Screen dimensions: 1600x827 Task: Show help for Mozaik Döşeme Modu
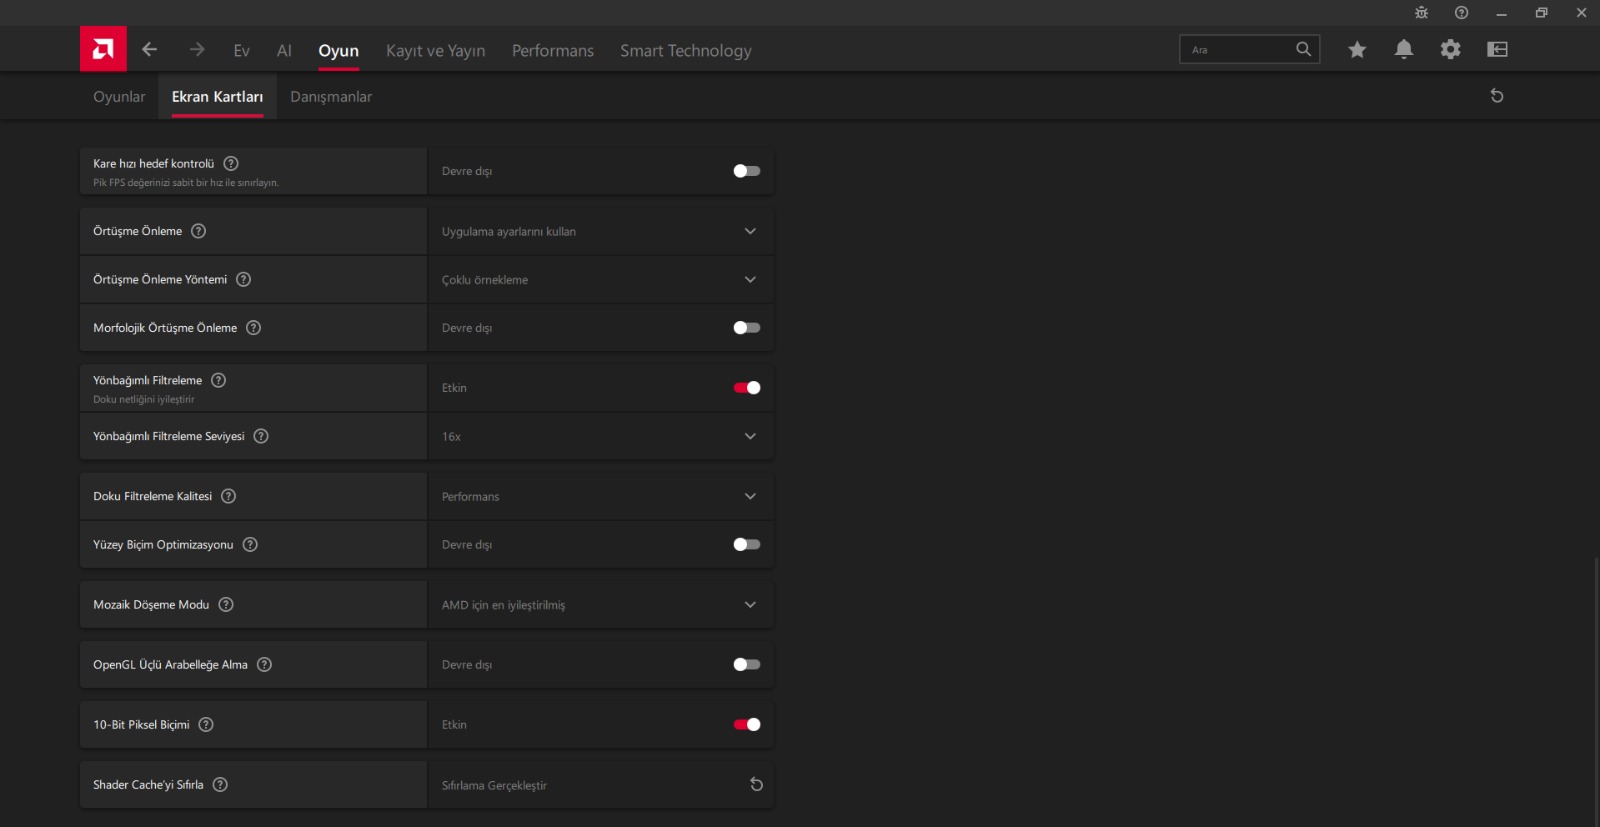pyautogui.click(x=226, y=605)
